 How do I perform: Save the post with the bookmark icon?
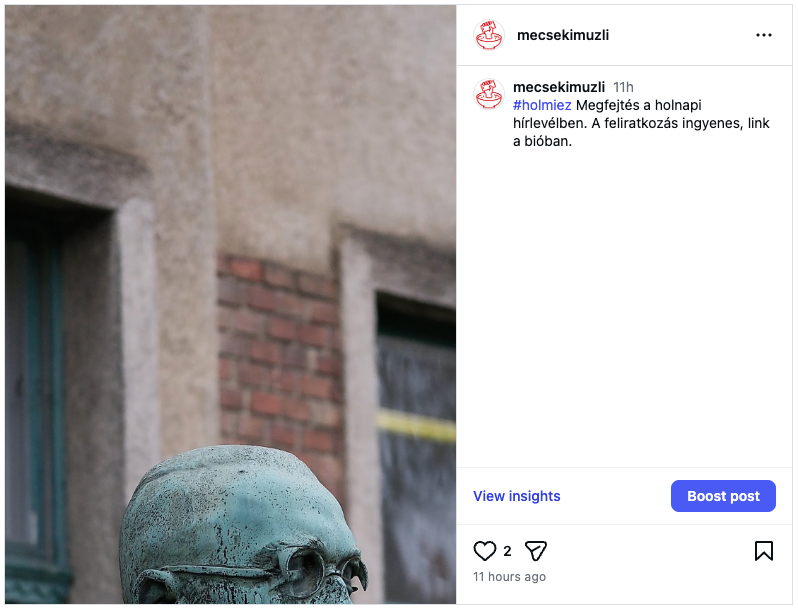(764, 551)
